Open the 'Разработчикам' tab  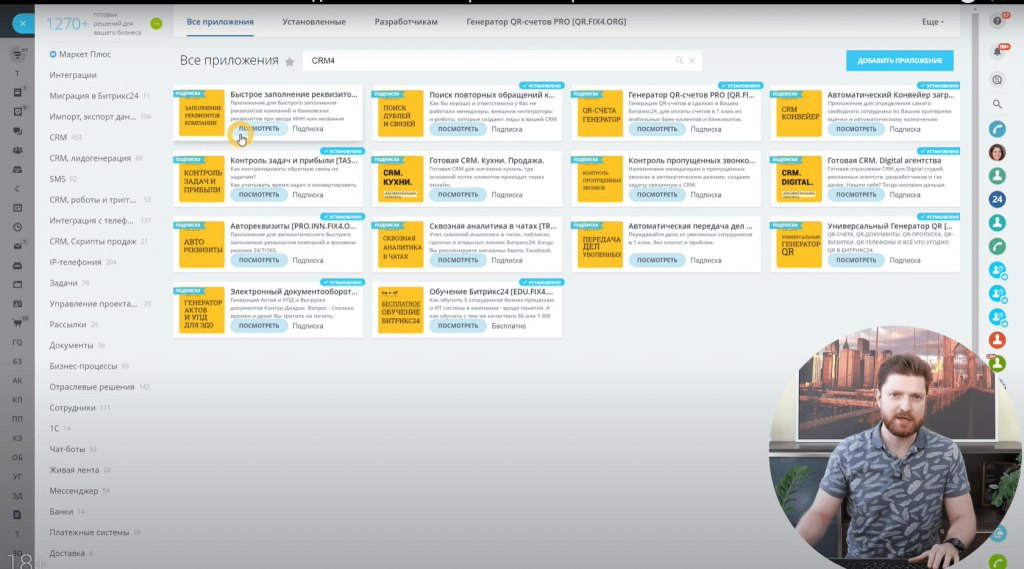click(x=406, y=22)
